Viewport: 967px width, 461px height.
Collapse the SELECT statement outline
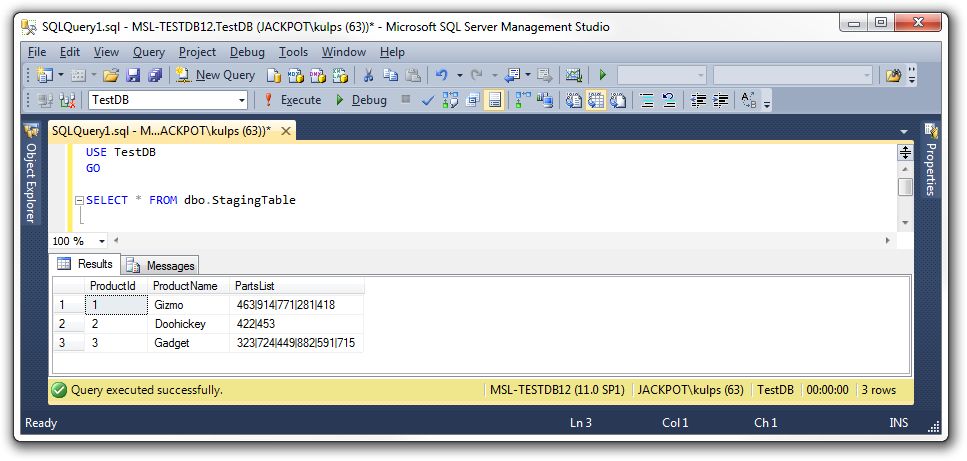coord(79,200)
